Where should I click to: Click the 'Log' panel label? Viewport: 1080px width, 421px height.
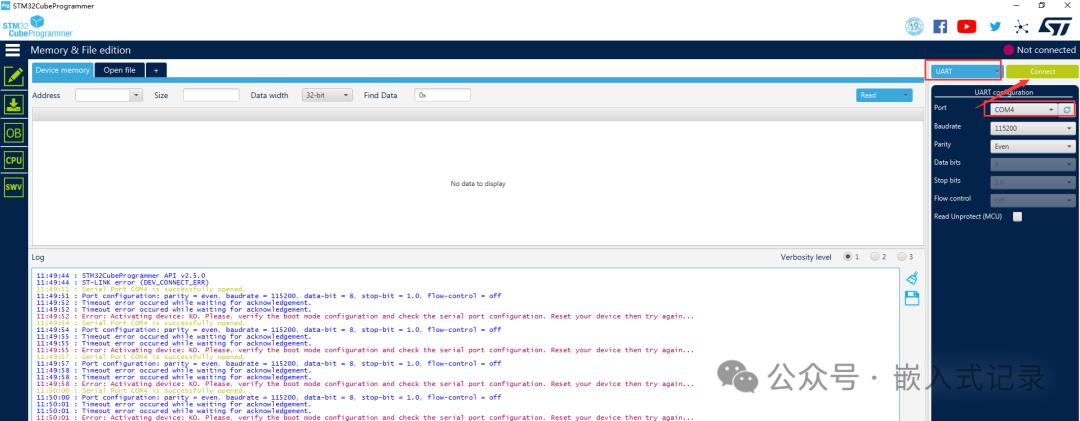(38, 257)
